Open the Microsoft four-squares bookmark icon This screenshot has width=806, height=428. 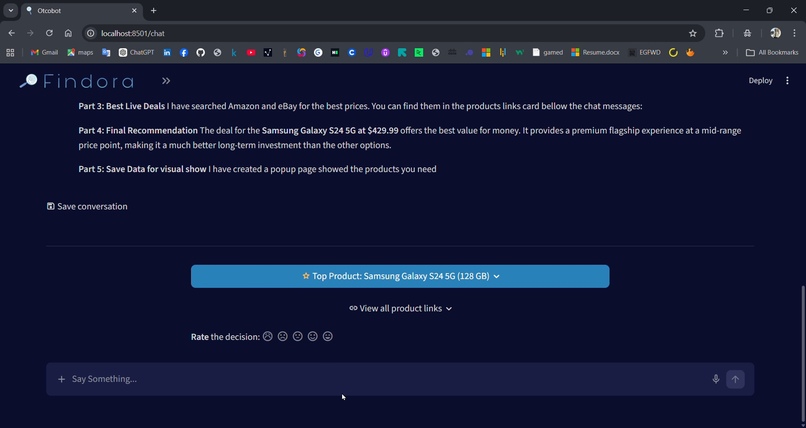pyautogui.click(x=486, y=52)
